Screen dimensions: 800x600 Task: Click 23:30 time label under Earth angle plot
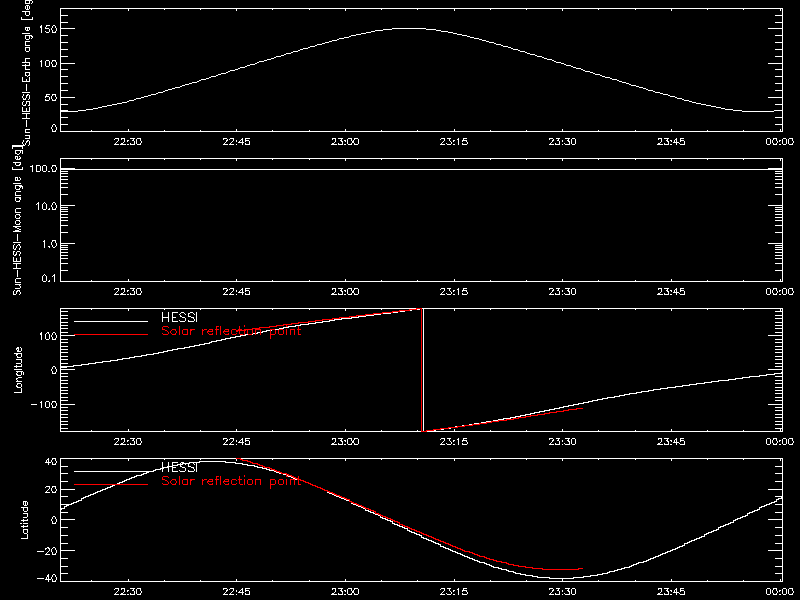[x=562, y=142]
